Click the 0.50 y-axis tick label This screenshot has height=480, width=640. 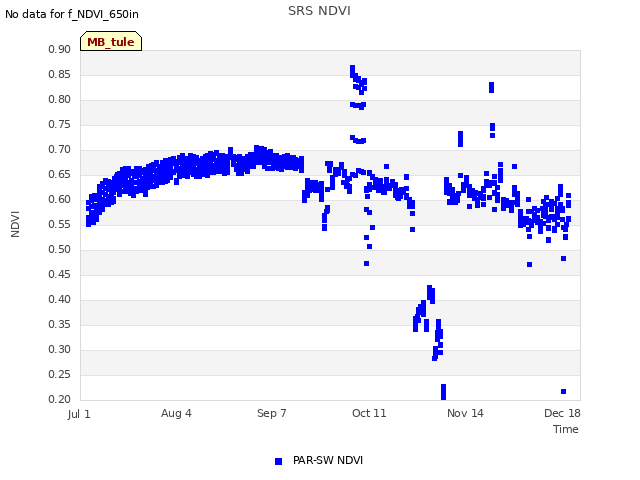pos(59,249)
